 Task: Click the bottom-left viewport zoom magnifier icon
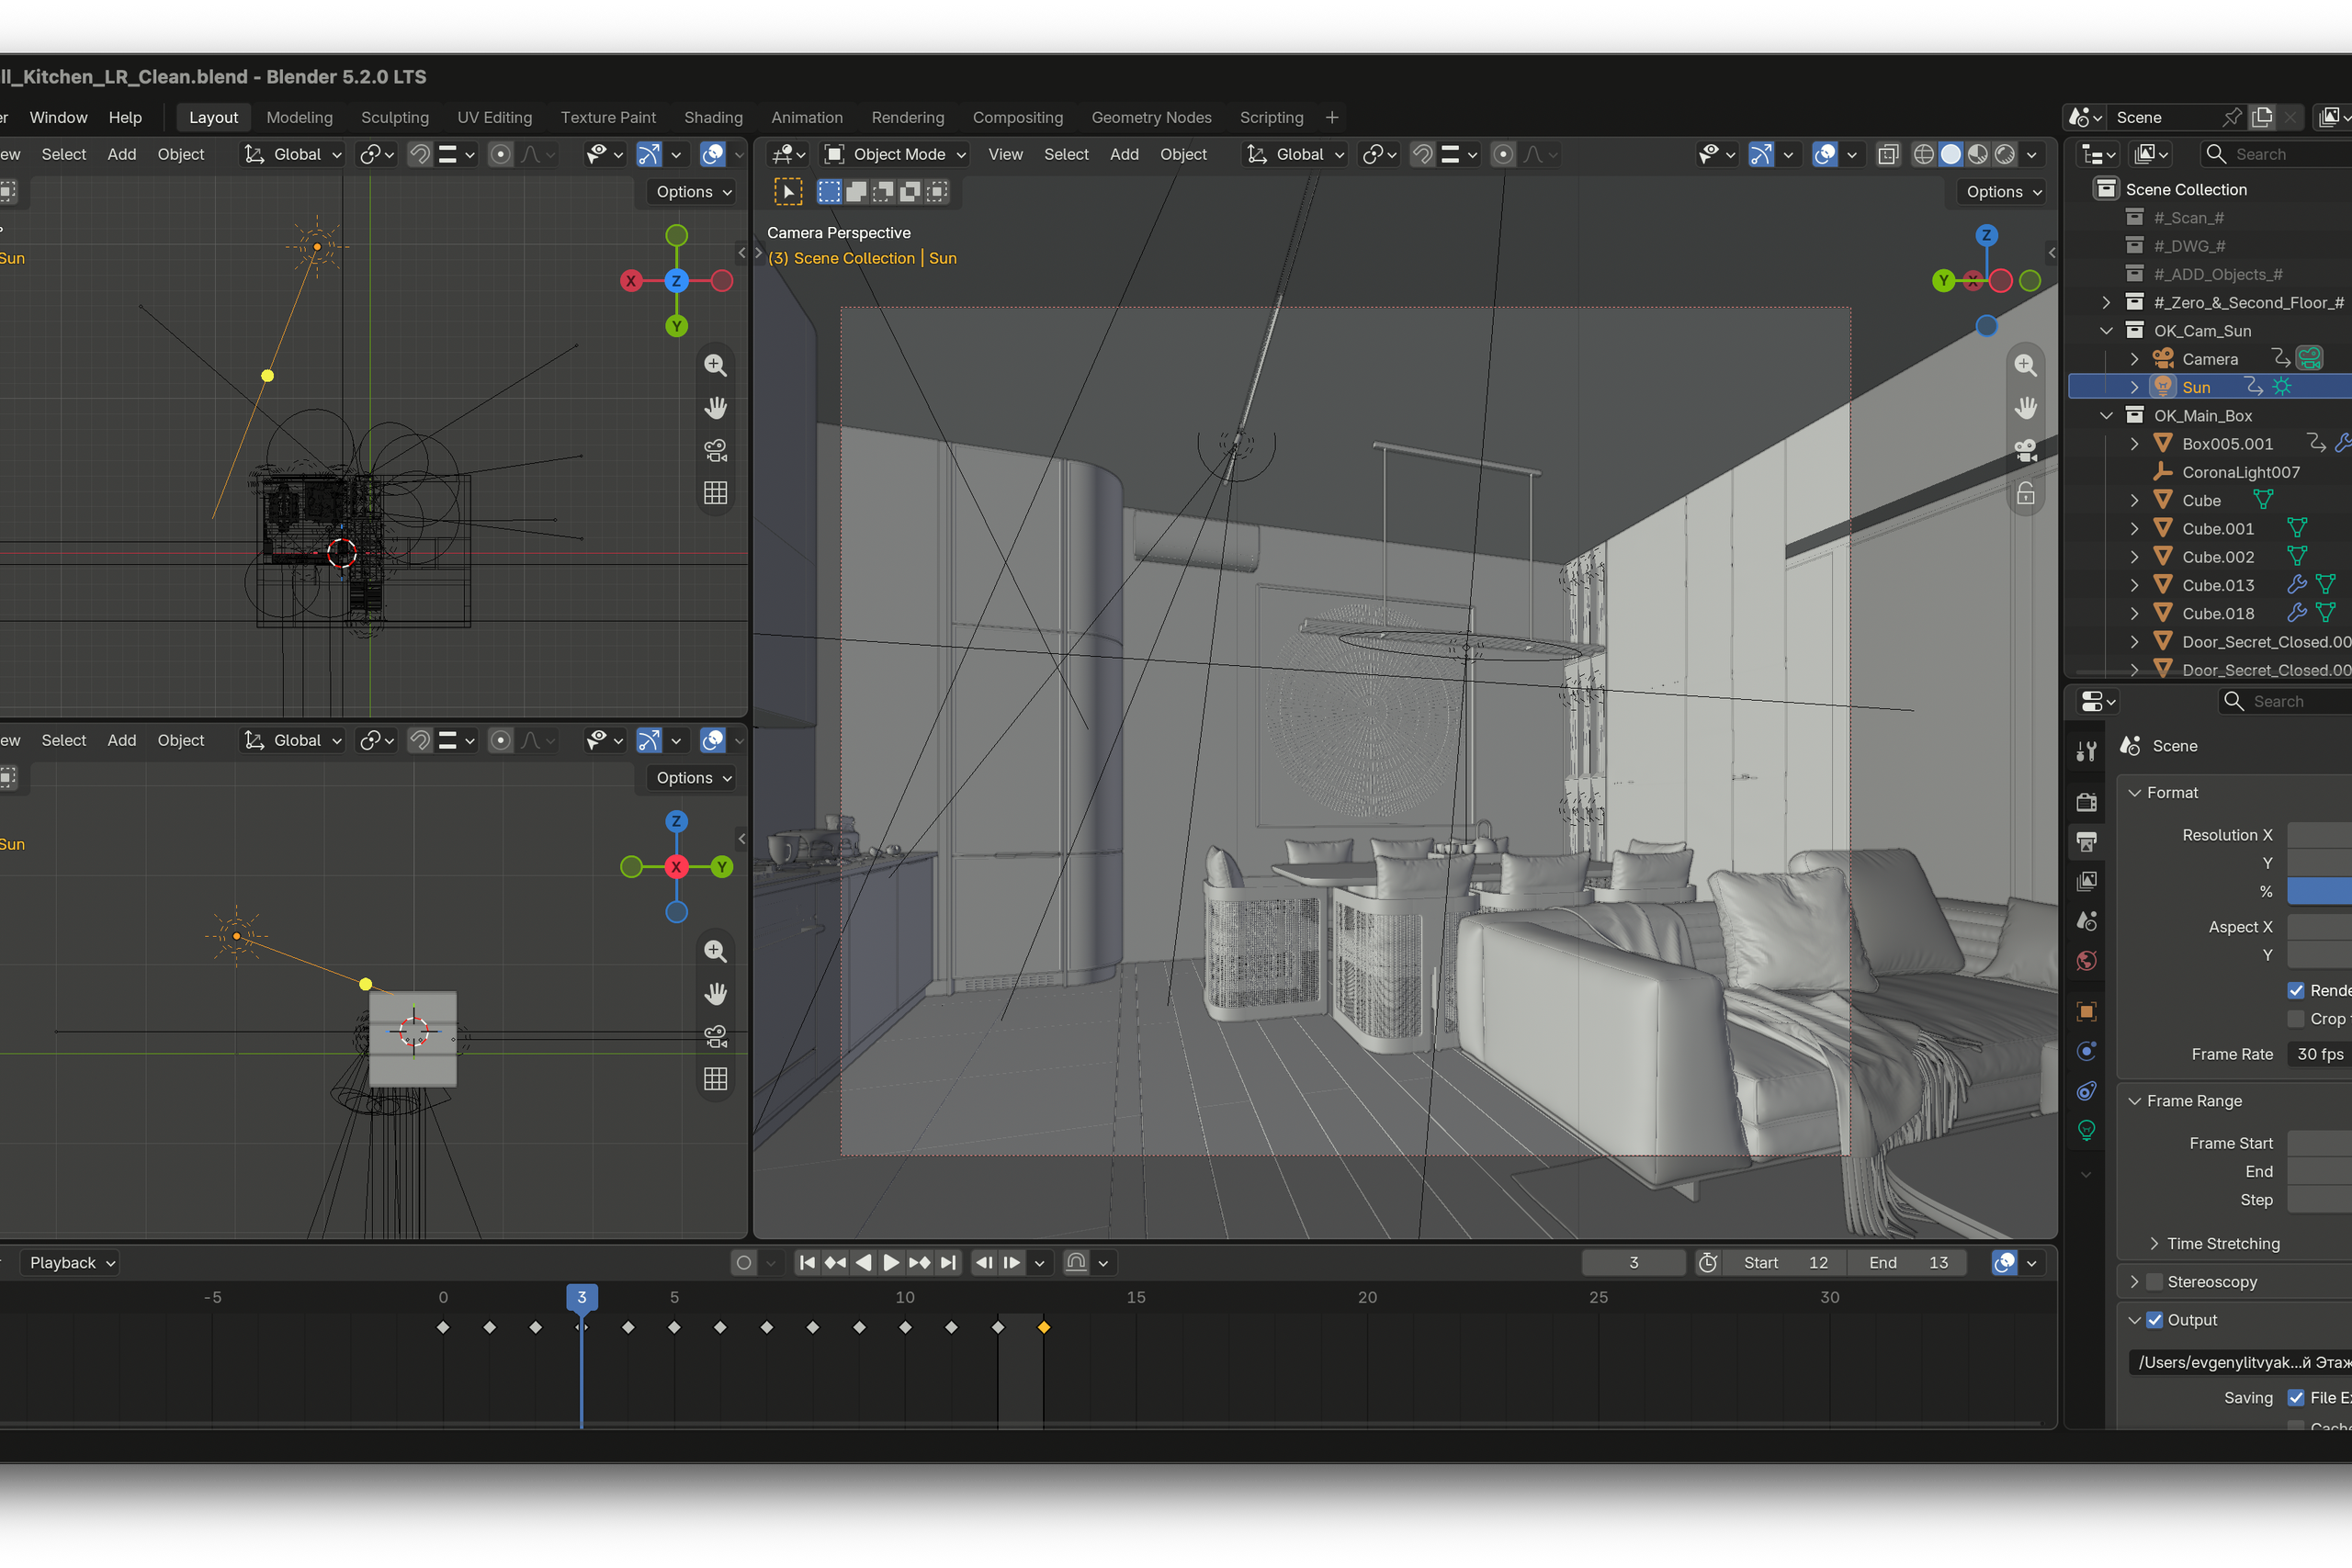[715, 951]
